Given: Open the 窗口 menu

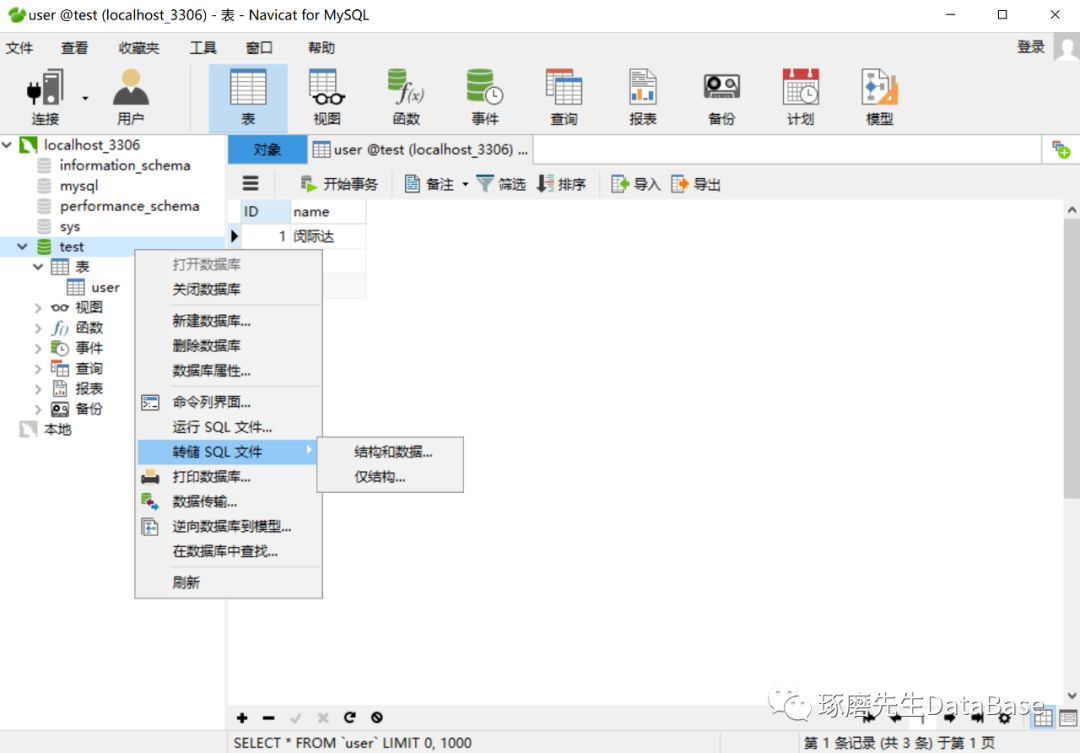Looking at the screenshot, I should click(x=259, y=48).
